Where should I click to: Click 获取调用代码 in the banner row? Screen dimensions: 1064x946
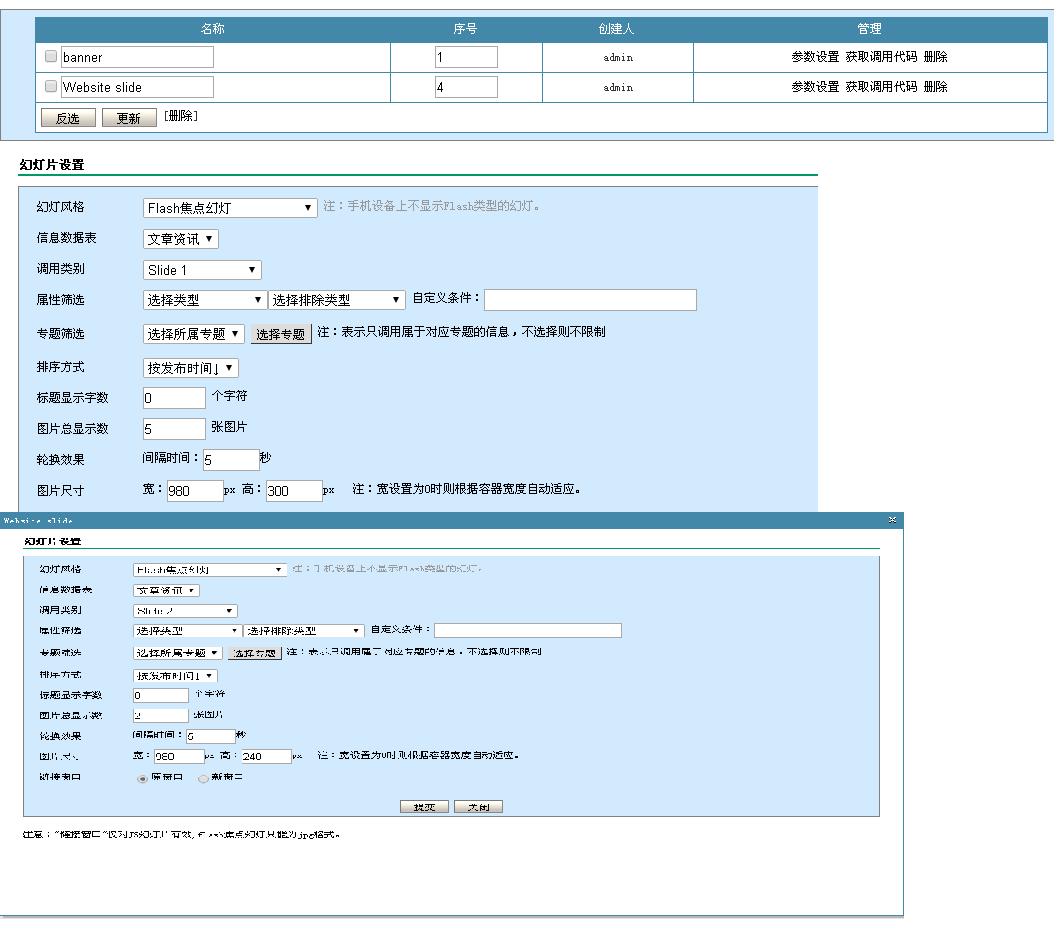(x=881, y=57)
